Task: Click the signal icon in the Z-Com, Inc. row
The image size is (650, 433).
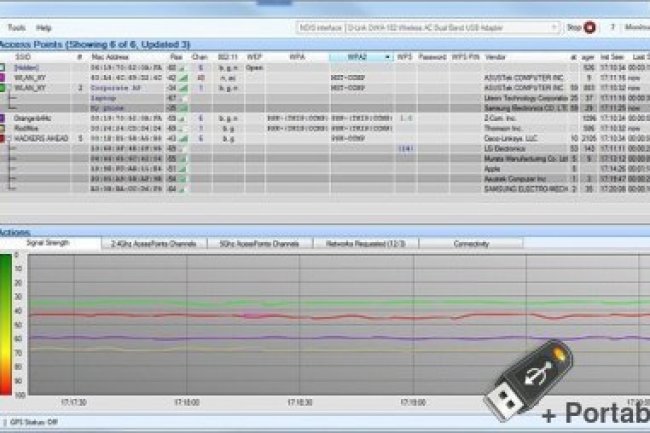Action: pyautogui.click(x=183, y=119)
